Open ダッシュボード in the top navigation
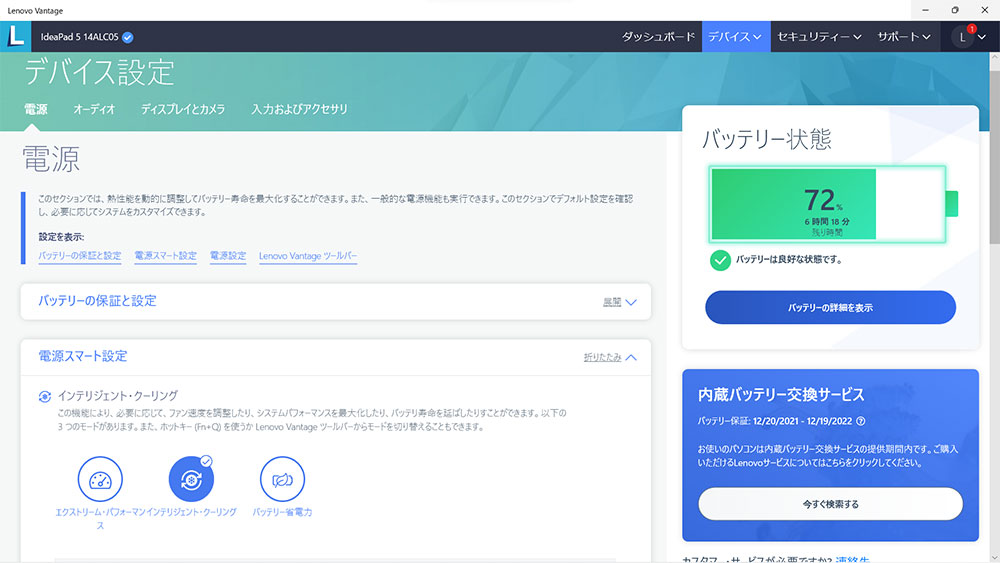This screenshot has height=563, width=1000. pyautogui.click(x=658, y=37)
